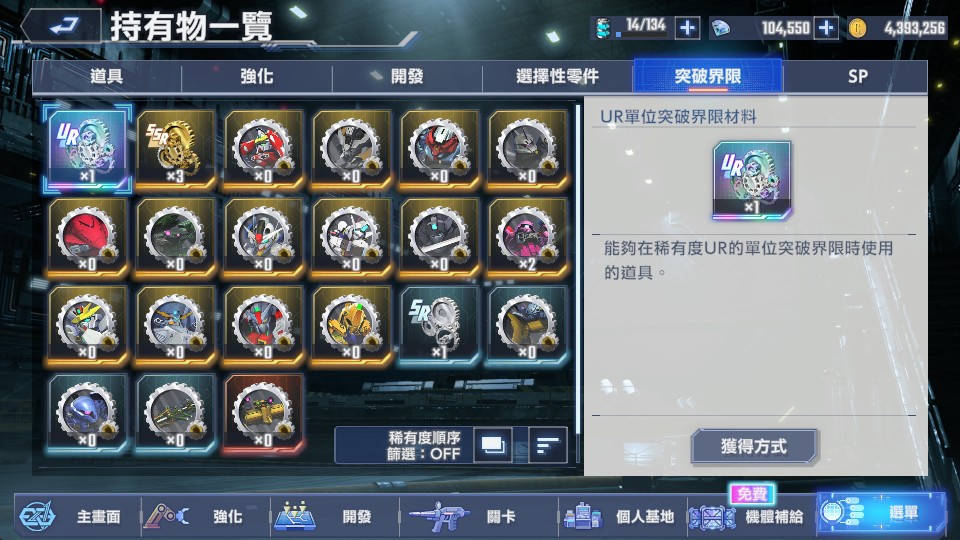Switch to the 選擇性零件 tab
The width and height of the screenshot is (960, 540).
557,77
